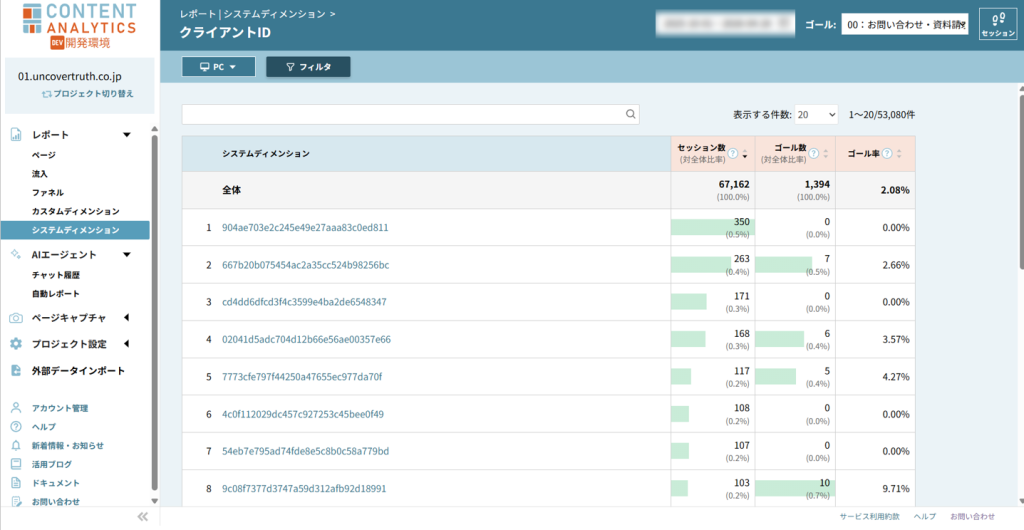Click the ページキャプチャ camera icon
1024x530 pixels.
[16, 318]
